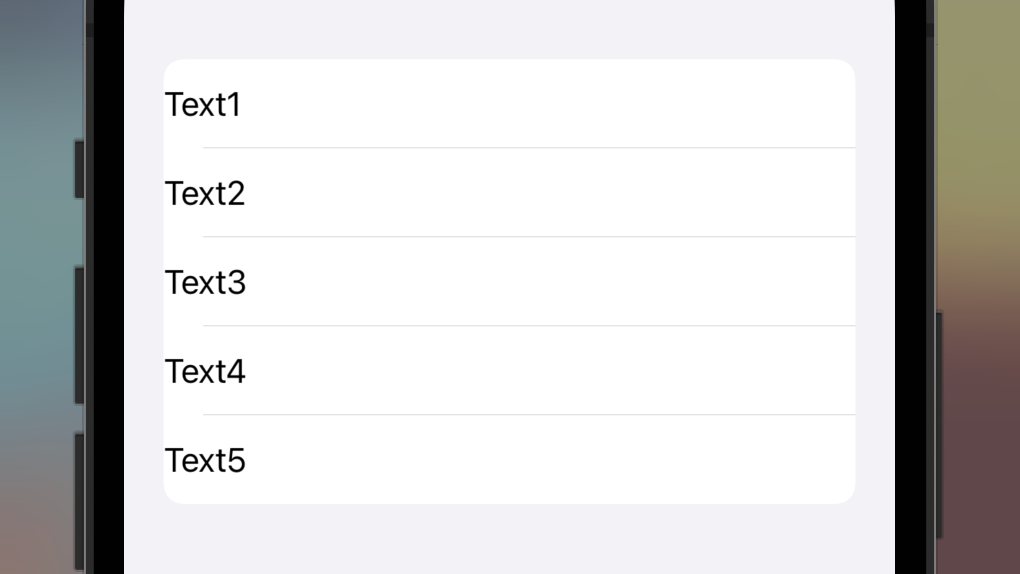The width and height of the screenshot is (1020, 574).
Task: Click the desktop wallpaper left of simulator
Action: coord(37,286)
